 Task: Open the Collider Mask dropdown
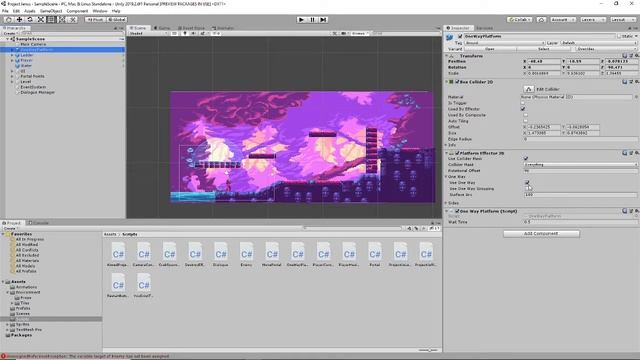point(581,164)
